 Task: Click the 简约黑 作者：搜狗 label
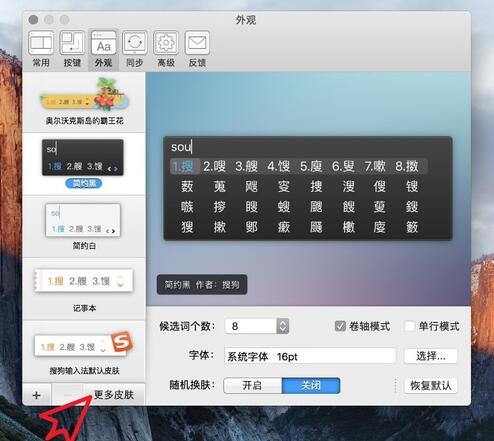point(202,284)
